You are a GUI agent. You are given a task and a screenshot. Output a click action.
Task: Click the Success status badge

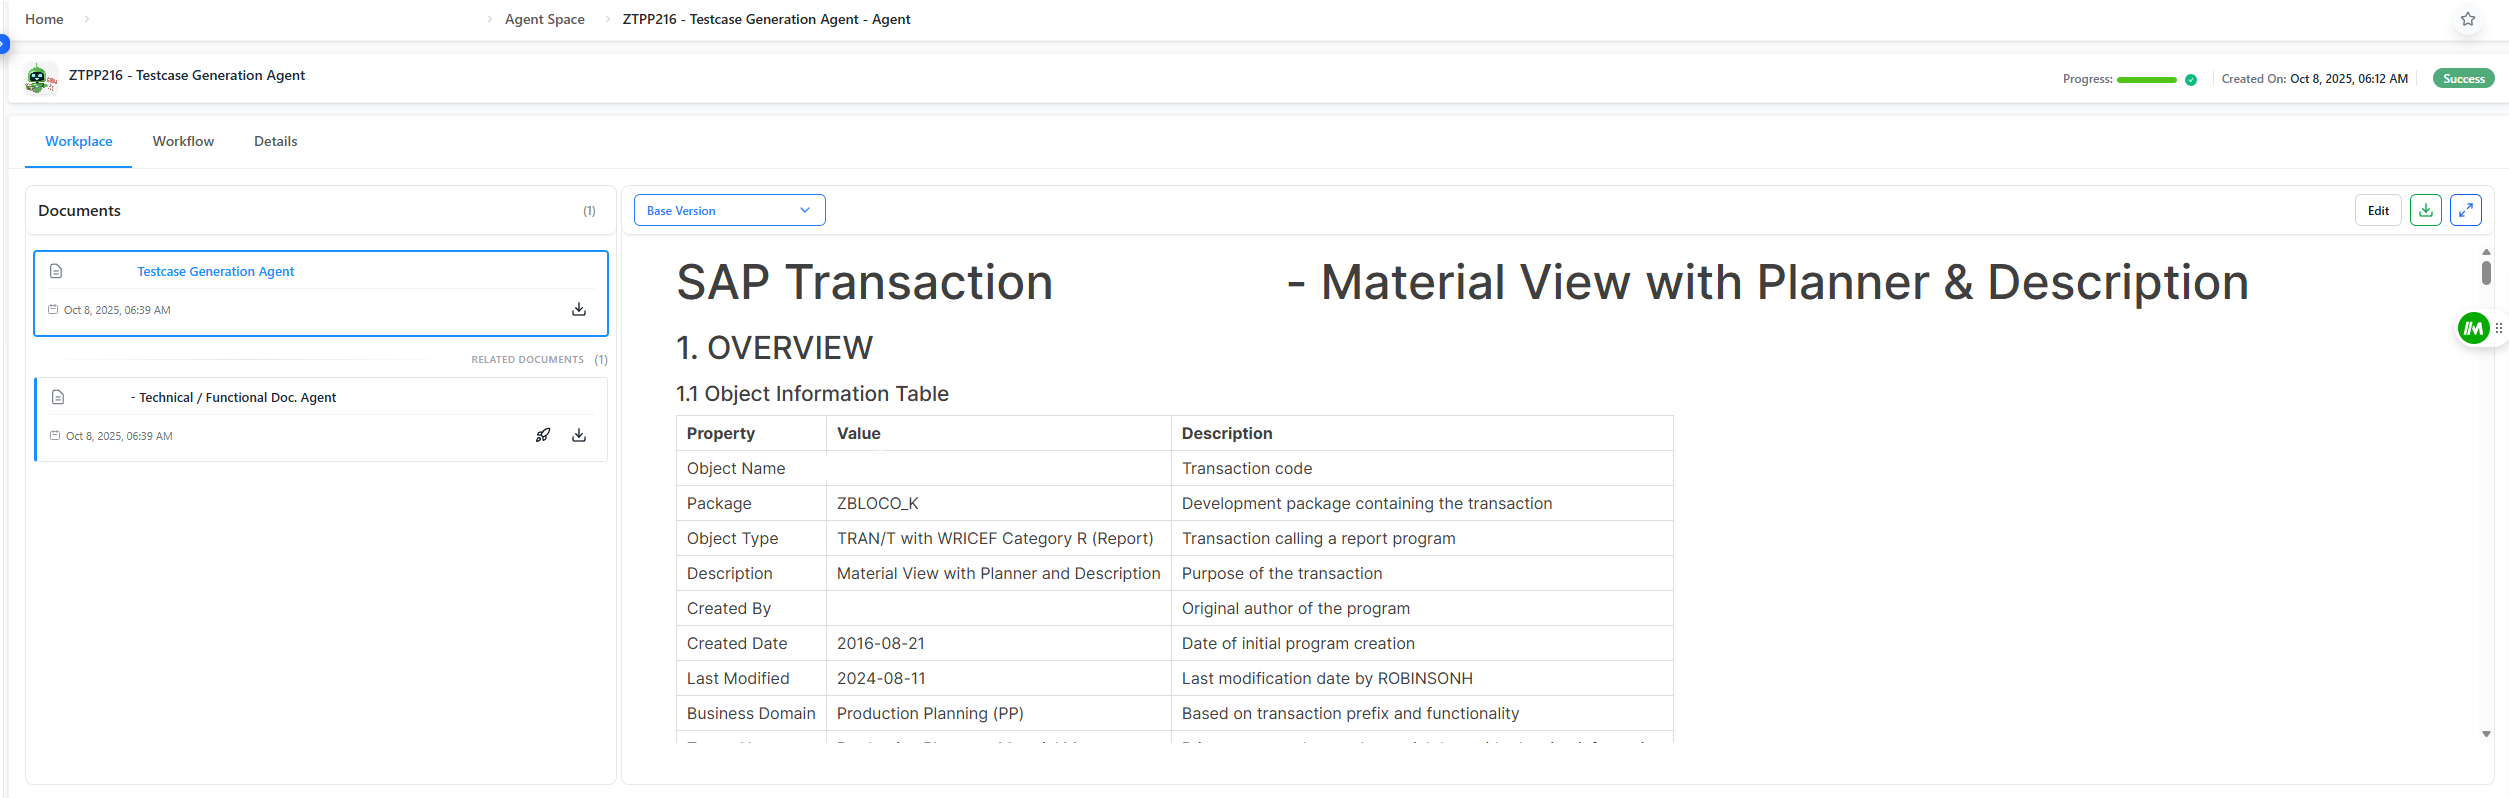click(2463, 79)
